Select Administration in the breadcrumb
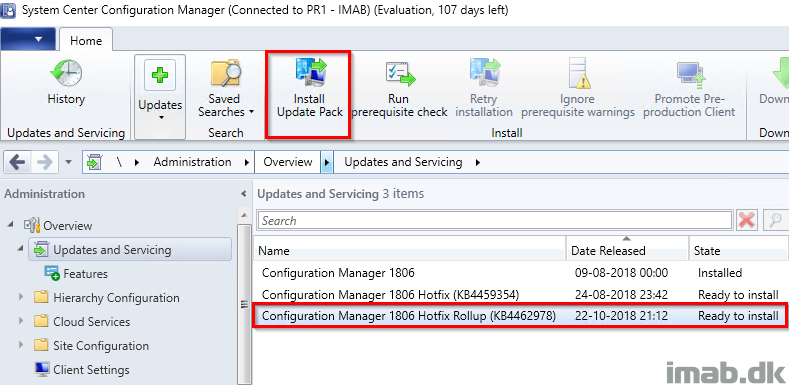This screenshot has height=385, width=789. point(192,162)
